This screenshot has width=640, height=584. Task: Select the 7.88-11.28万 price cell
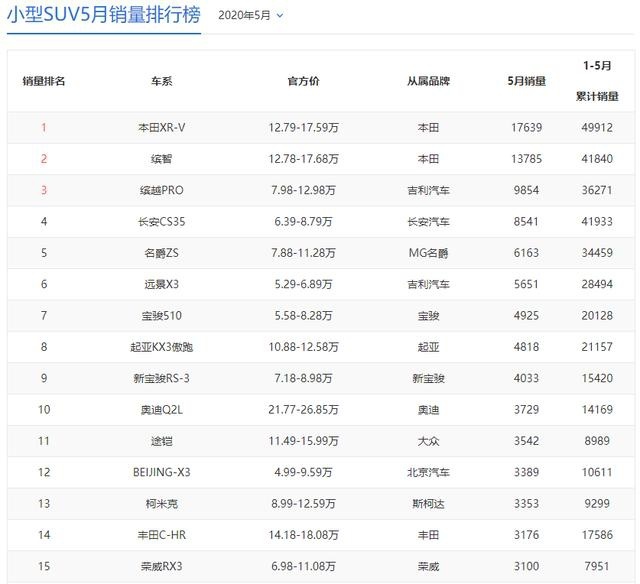[x=303, y=253]
